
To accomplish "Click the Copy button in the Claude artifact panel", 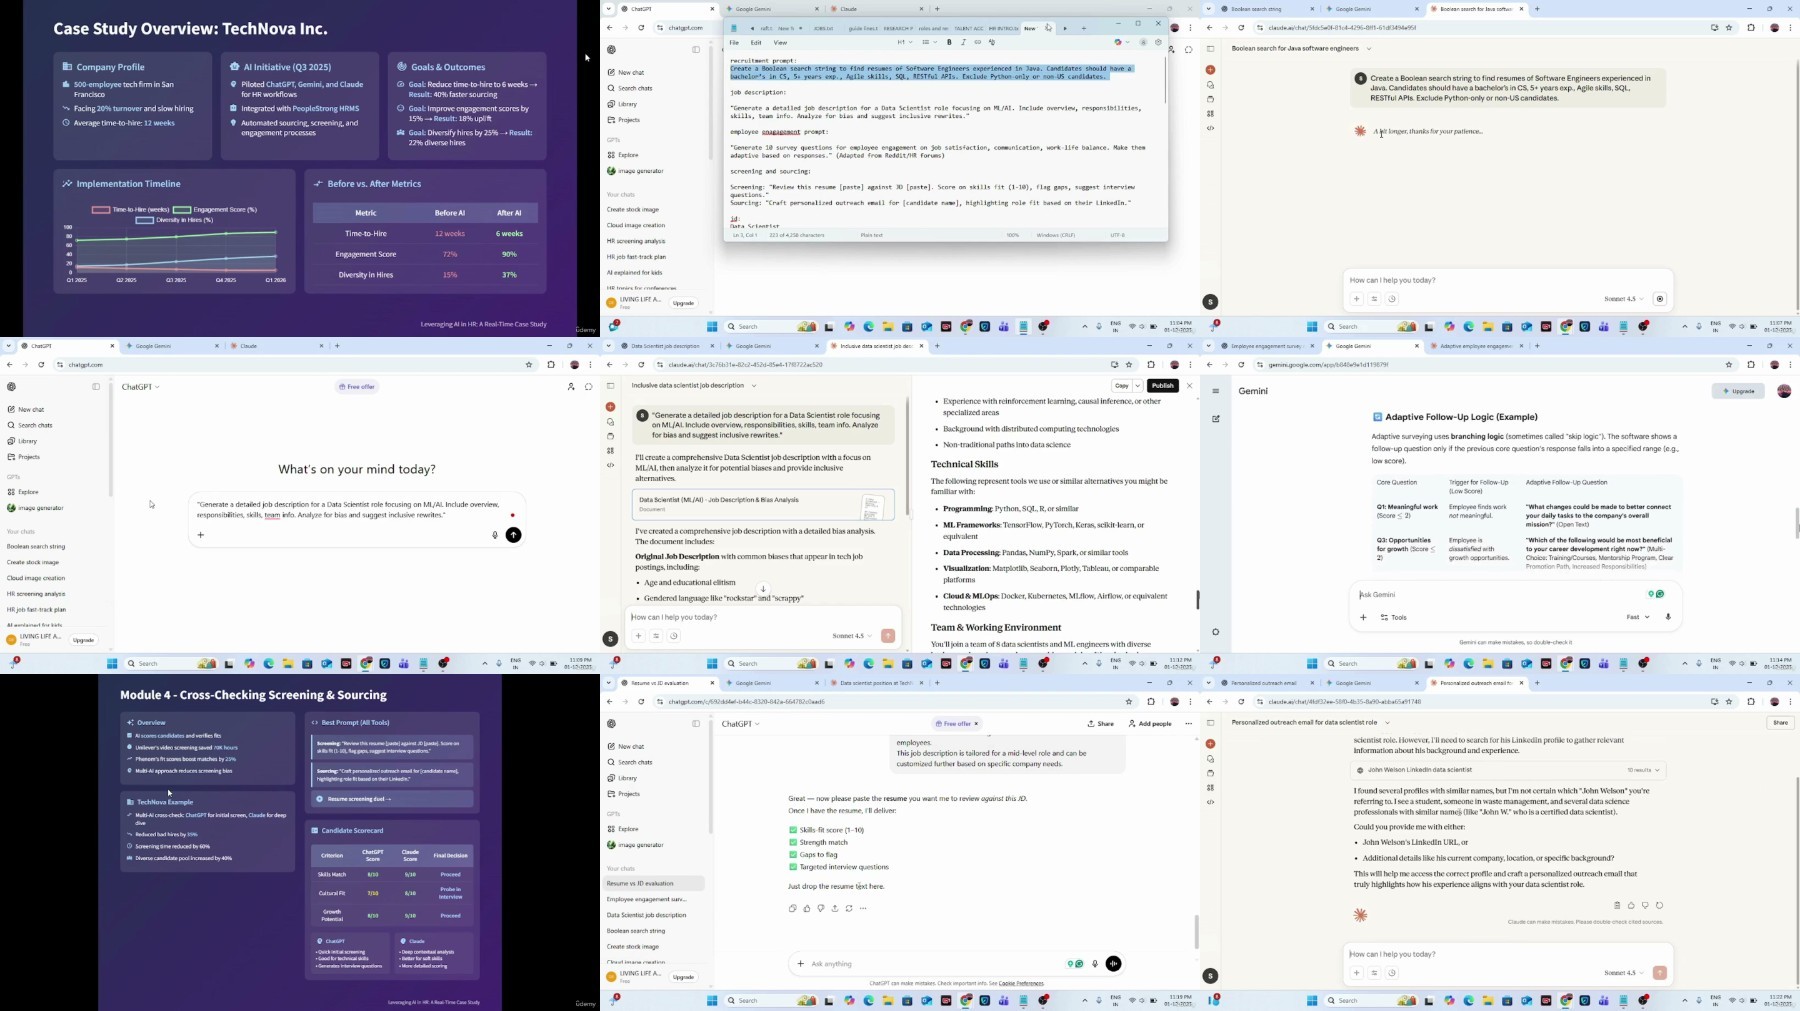I will [x=1122, y=386].
